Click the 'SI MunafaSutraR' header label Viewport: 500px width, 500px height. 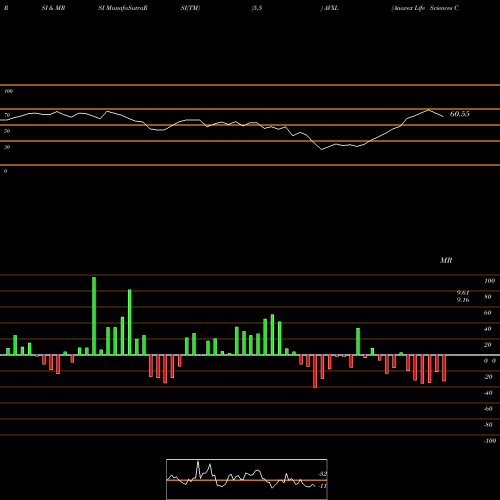point(123,8)
